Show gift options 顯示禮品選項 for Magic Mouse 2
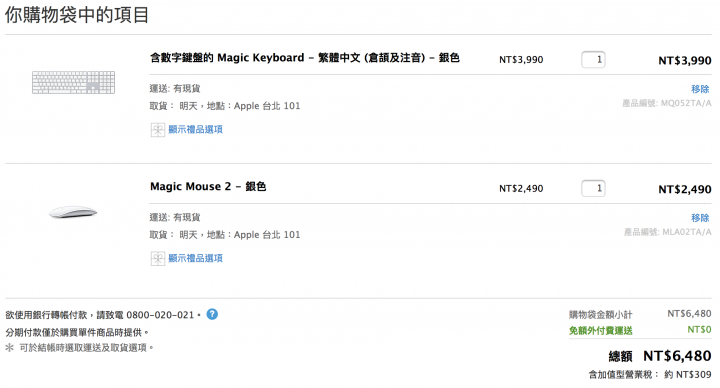This screenshot has height=388, width=720. point(196,258)
